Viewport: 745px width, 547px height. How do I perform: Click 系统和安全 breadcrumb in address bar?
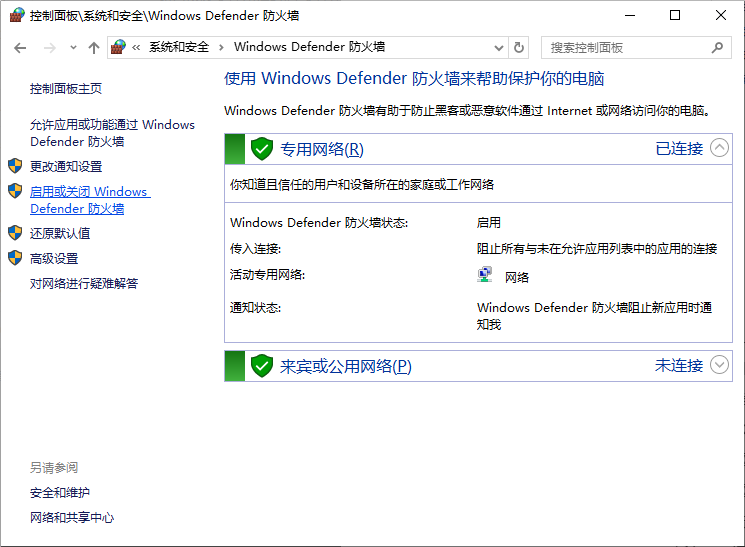click(x=179, y=47)
